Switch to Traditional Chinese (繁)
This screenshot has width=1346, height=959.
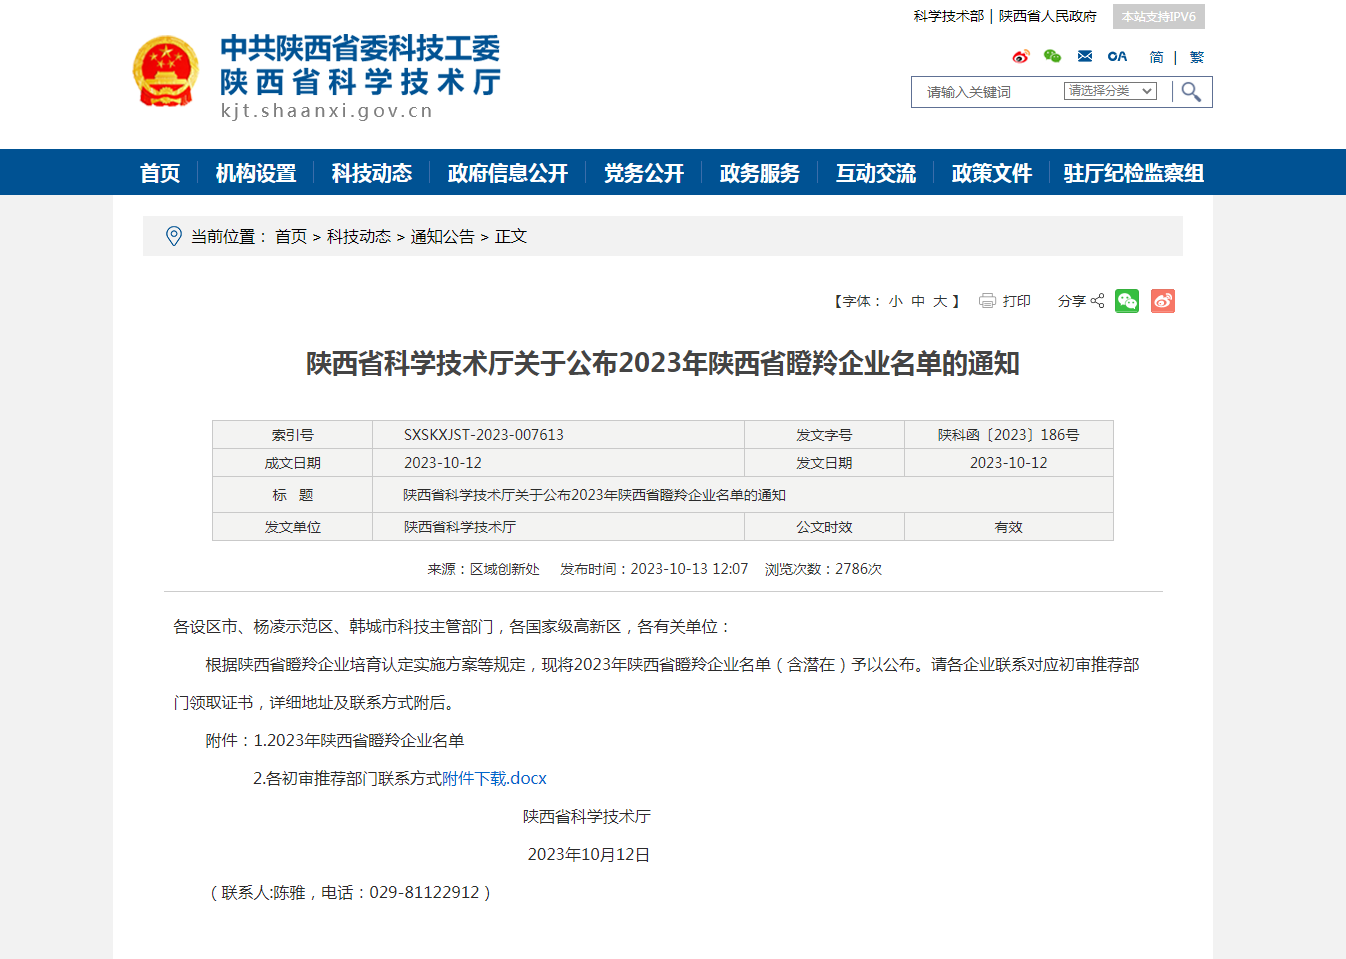(1197, 58)
